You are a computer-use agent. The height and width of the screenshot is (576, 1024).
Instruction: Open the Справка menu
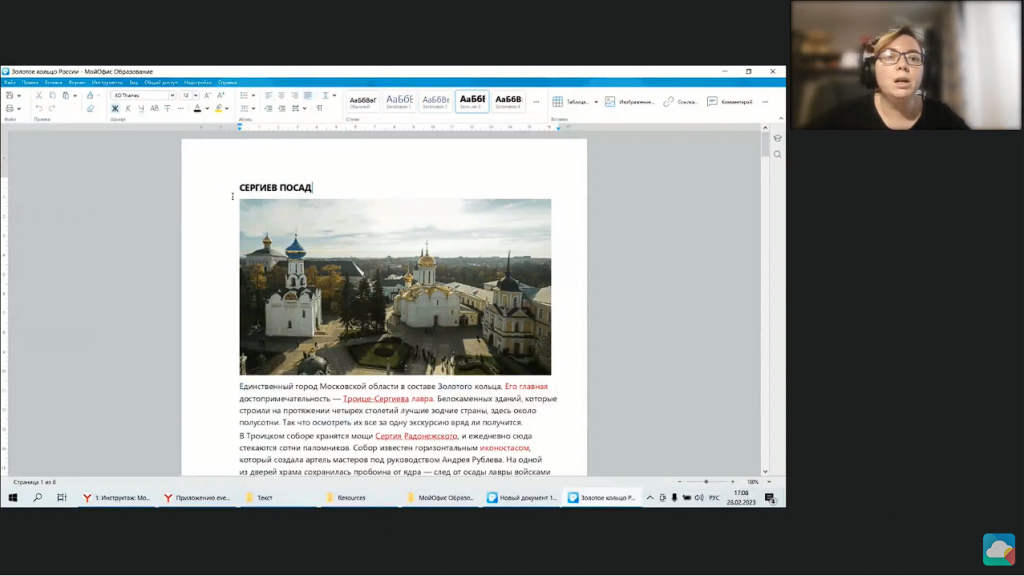(x=227, y=83)
